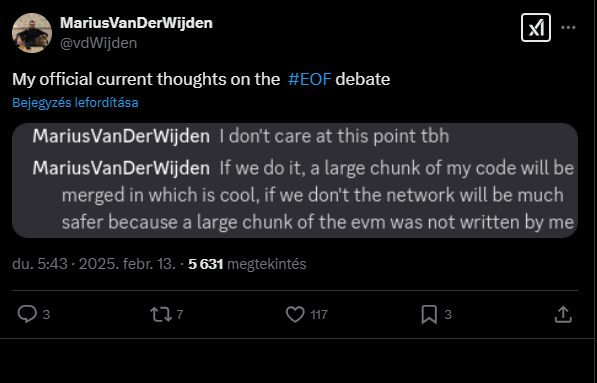
Task: Click the reply count 3
Action: [x=46, y=315]
